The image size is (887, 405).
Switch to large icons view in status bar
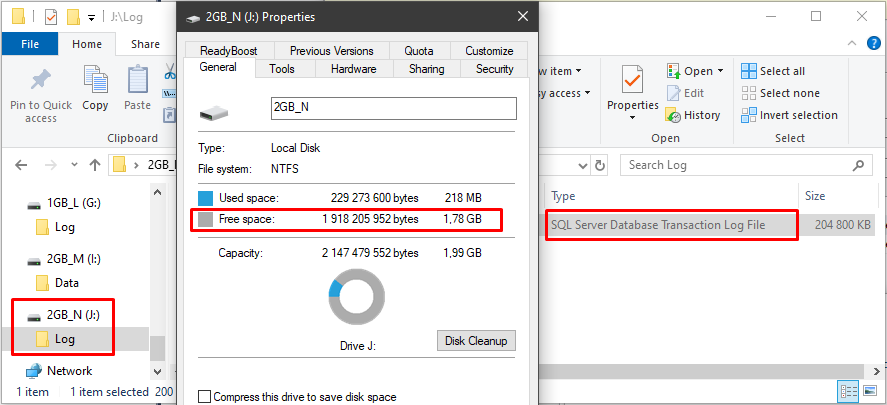pyautogui.click(x=867, y=391)
